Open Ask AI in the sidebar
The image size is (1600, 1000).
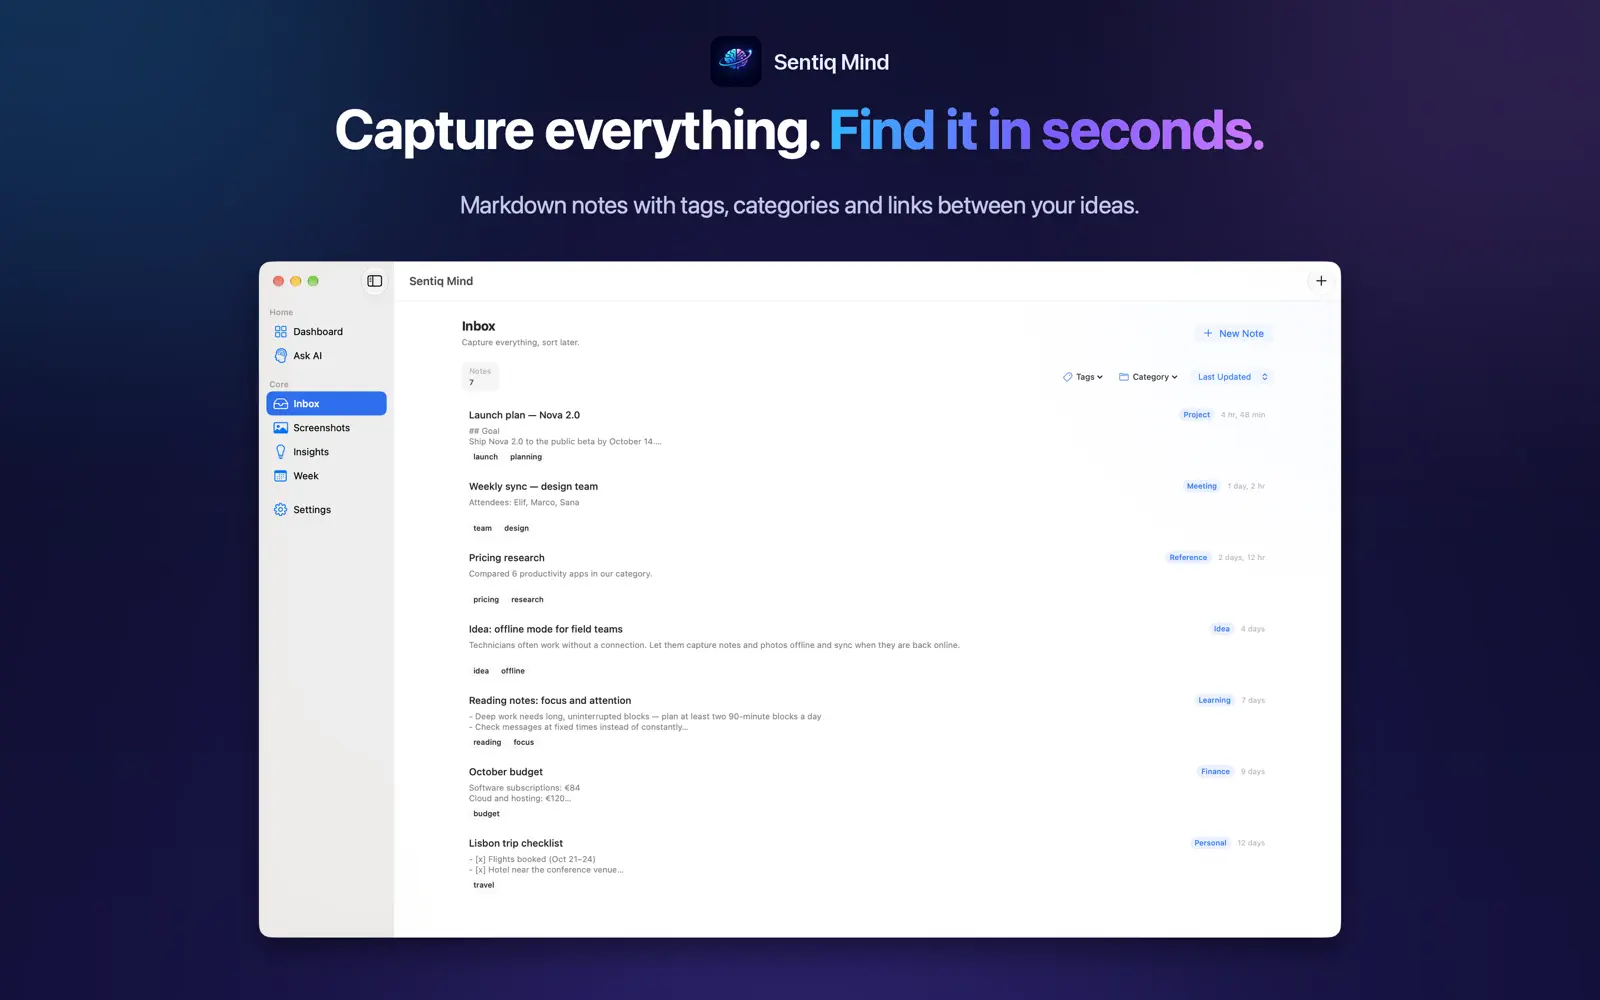(326, 356)
